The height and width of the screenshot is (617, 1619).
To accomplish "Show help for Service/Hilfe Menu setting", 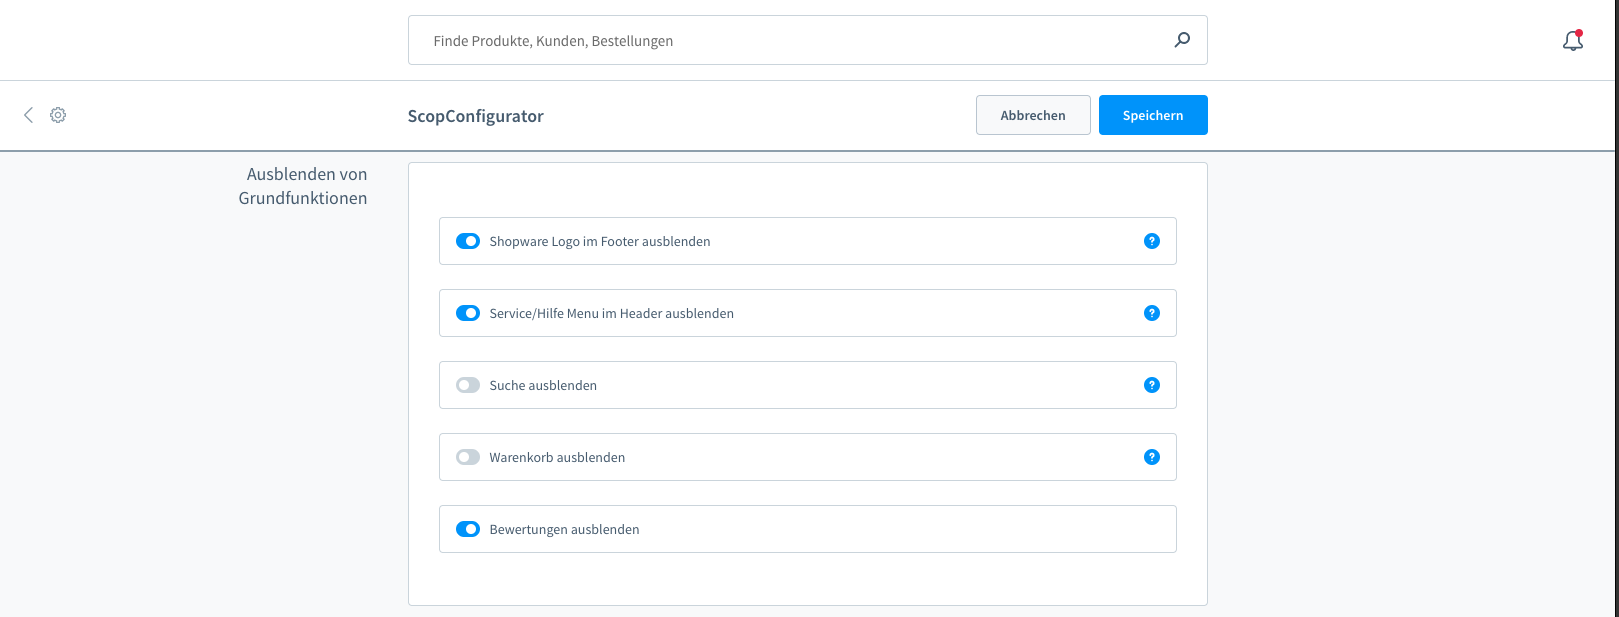I will click(x=1152, y=313).
